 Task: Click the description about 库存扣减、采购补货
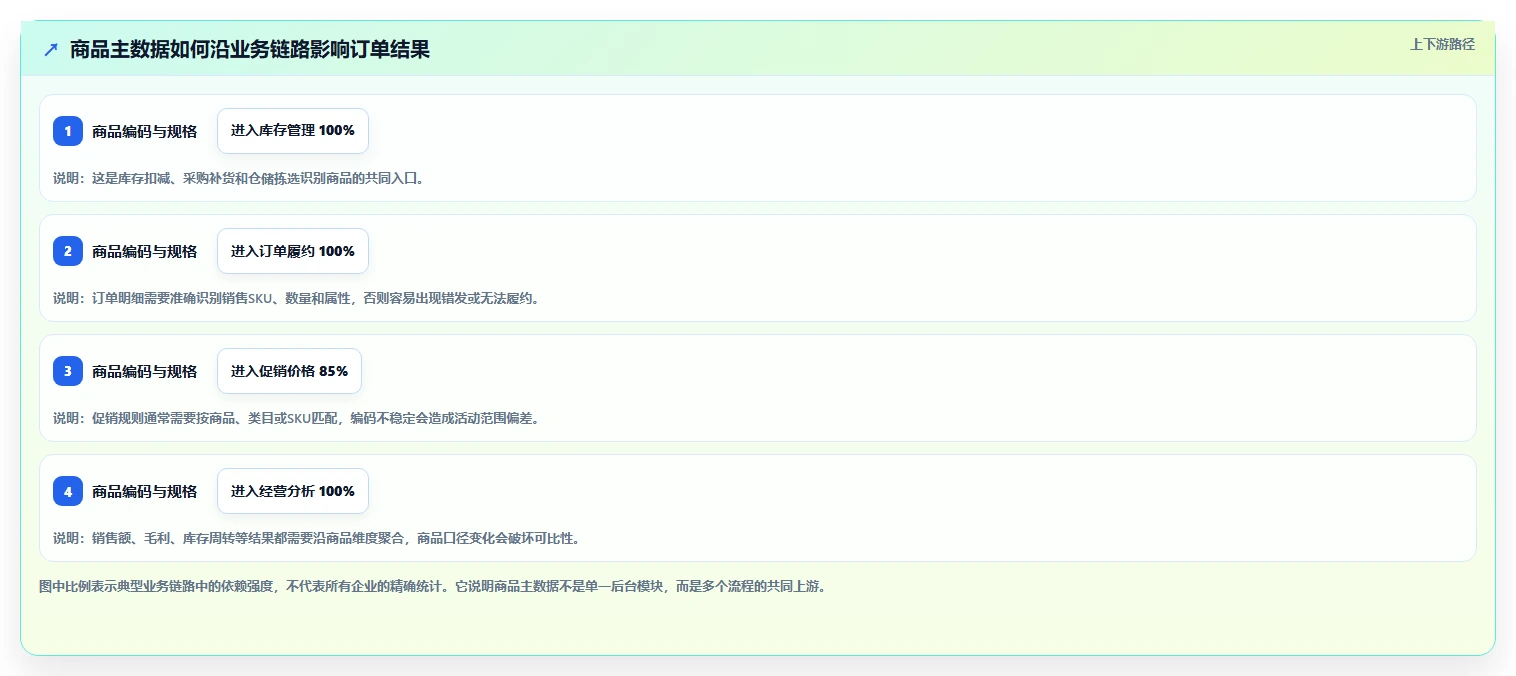coord(239,178)
